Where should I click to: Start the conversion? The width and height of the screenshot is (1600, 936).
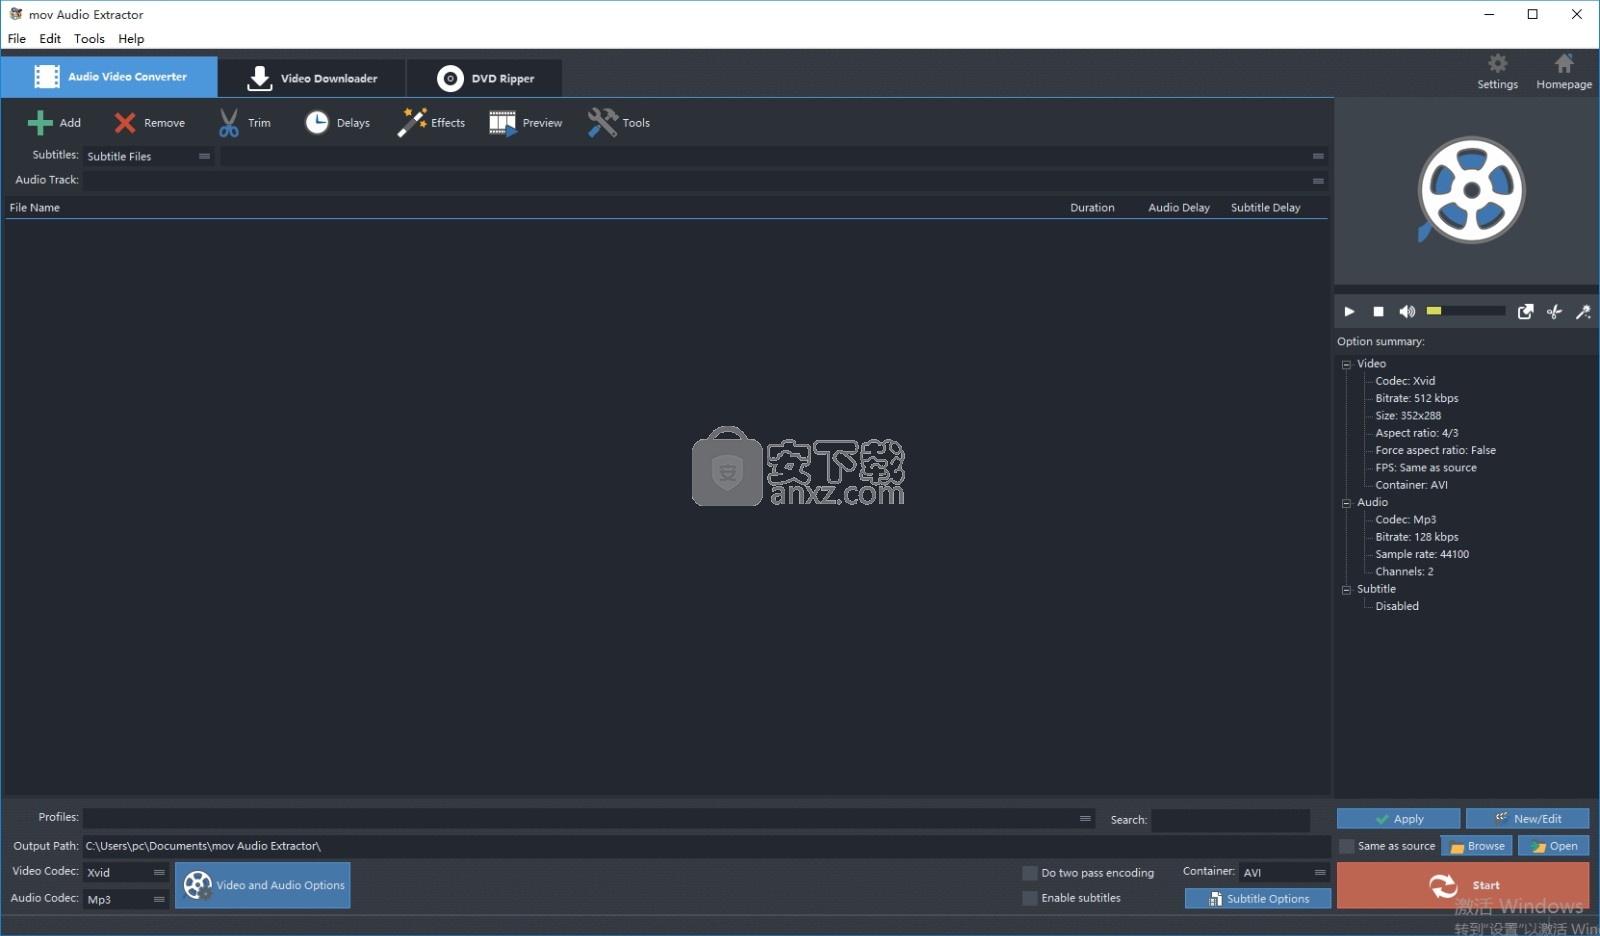pyautogui.click(x=1463, y=886)
